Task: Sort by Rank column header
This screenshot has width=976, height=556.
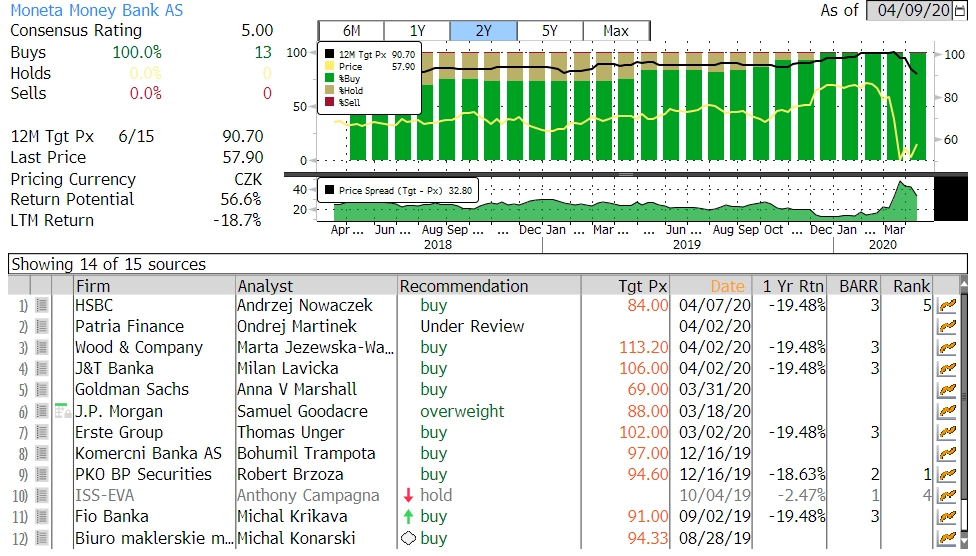Action: pyautogui.click(x=907, y=286)
